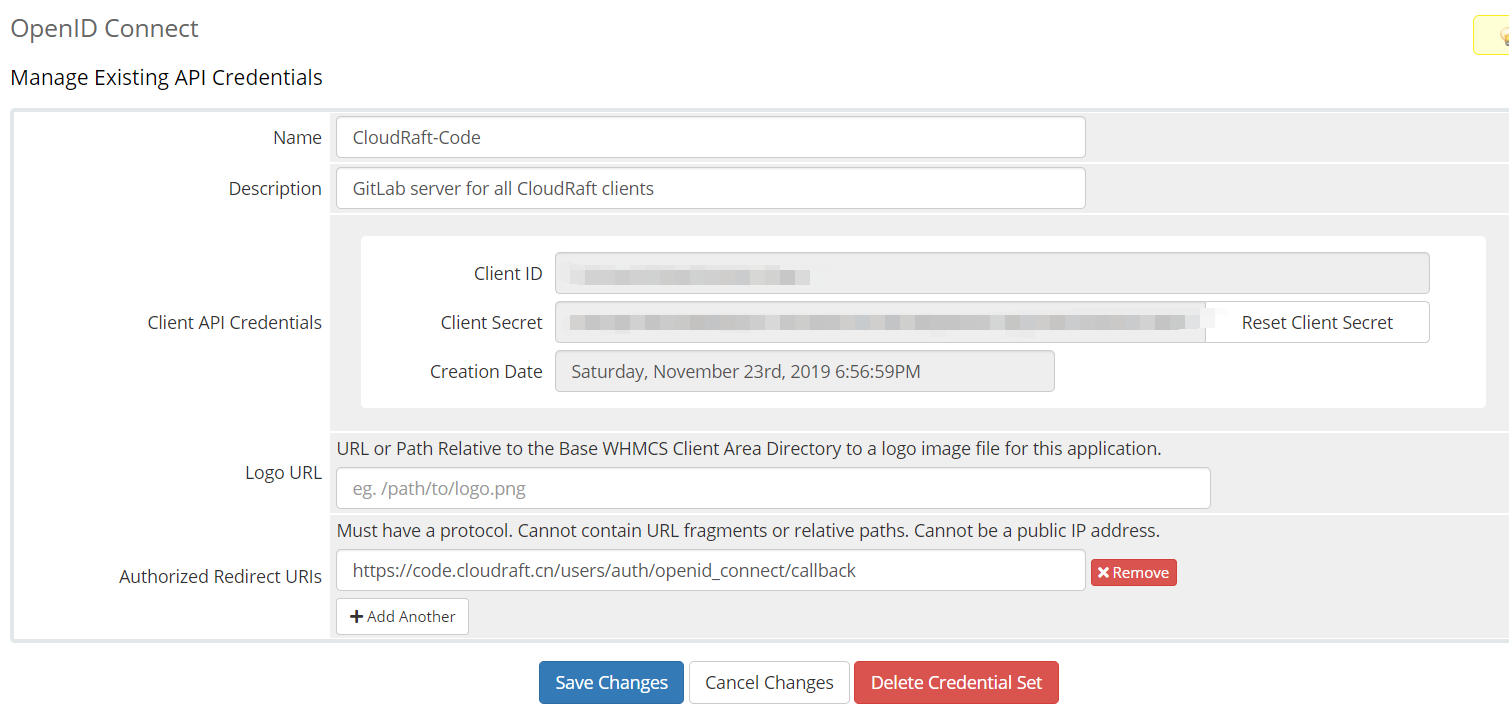This screenshot has height=709, width=1509.
Task: Click the Authorized Redirect URIs label
Action: click(x=220, y=577)
